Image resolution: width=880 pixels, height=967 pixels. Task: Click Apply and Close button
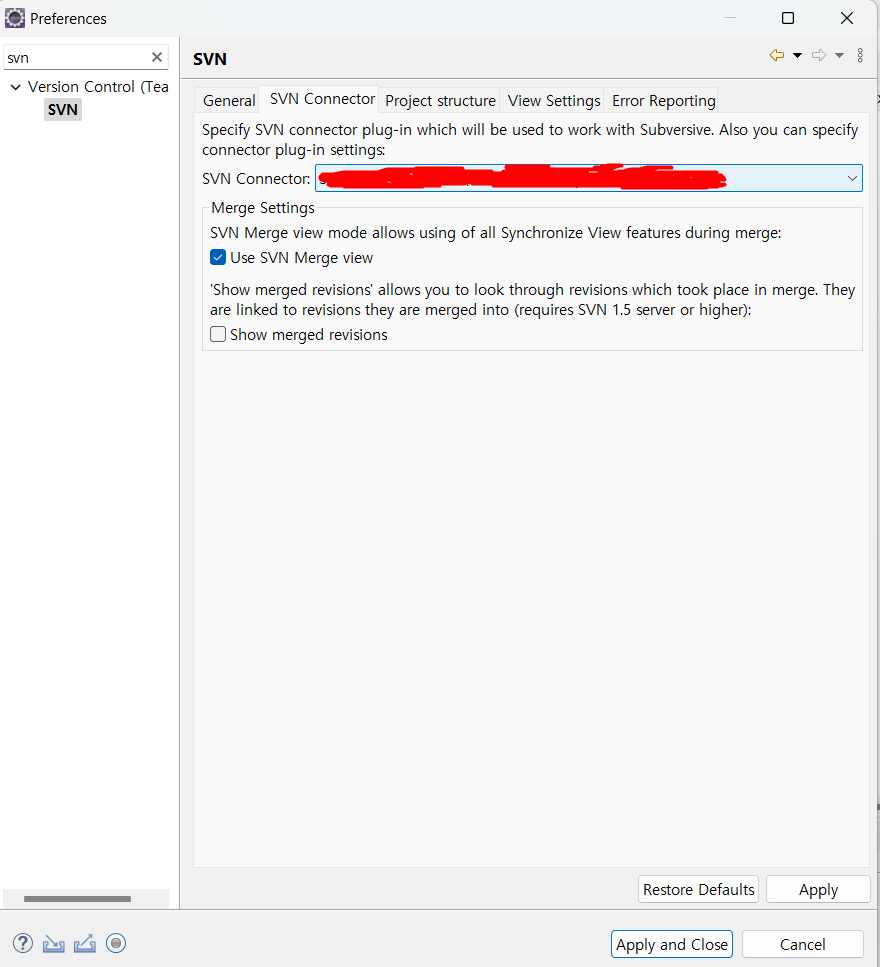click(x=672, y=944)
